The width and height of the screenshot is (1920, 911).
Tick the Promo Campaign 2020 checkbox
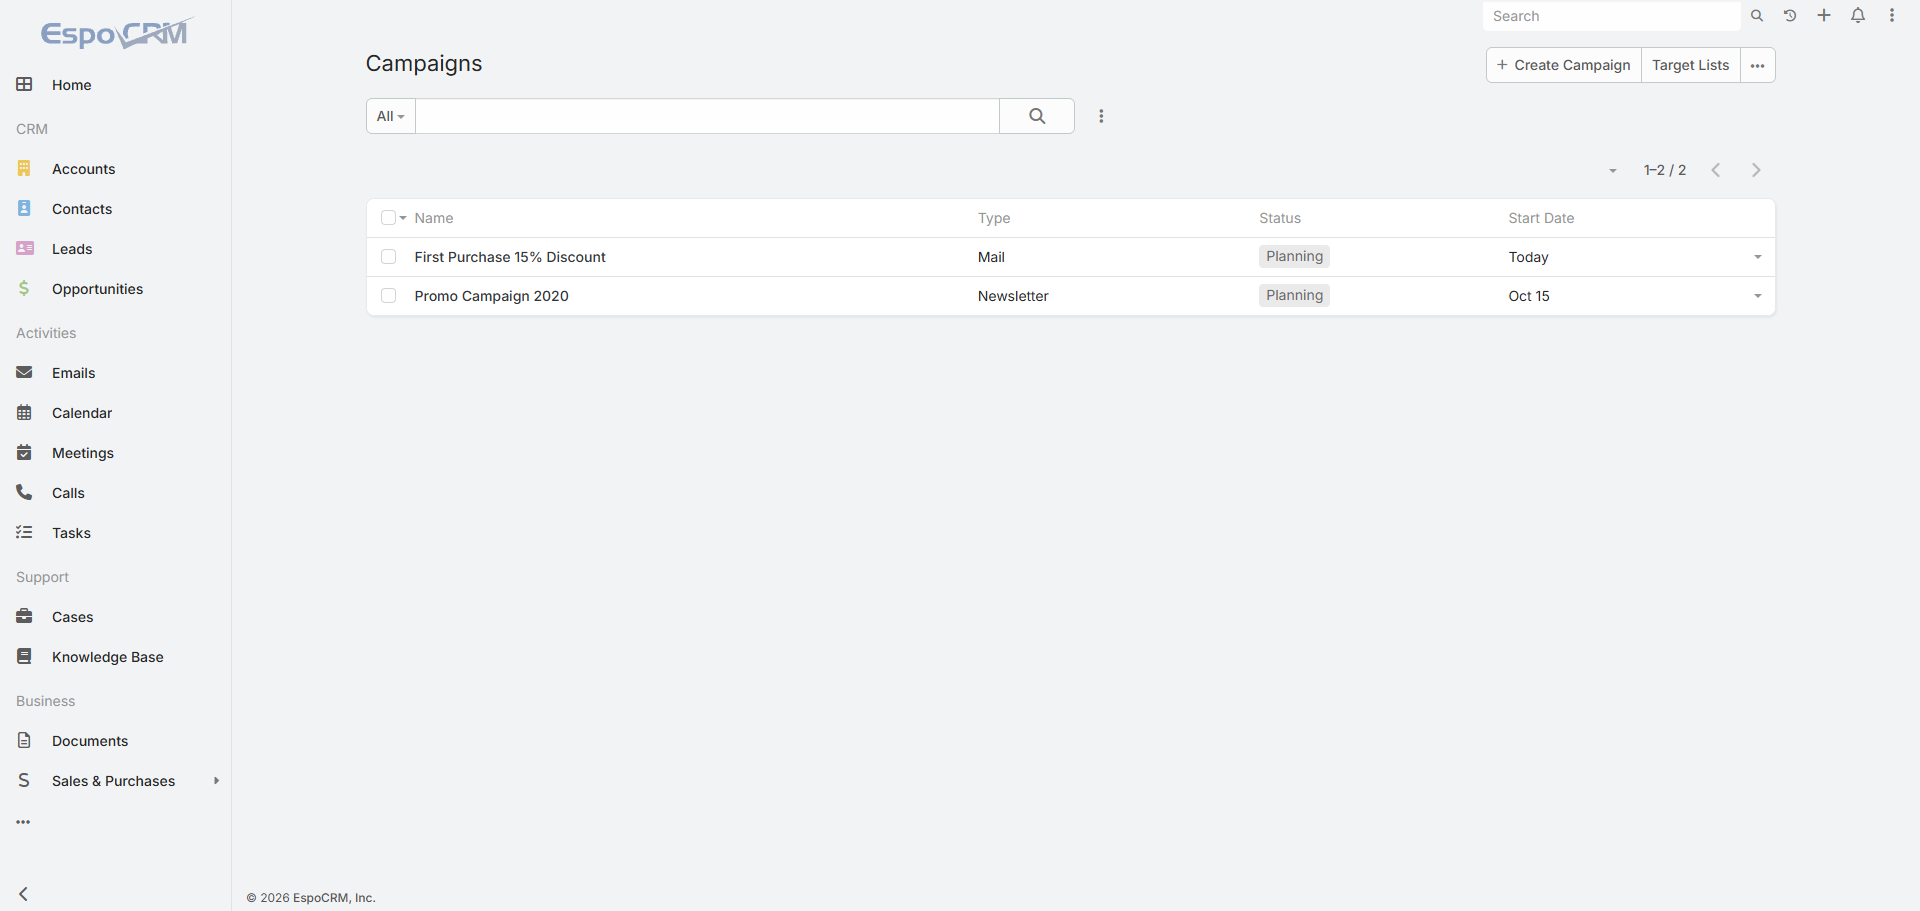(389, 296)
